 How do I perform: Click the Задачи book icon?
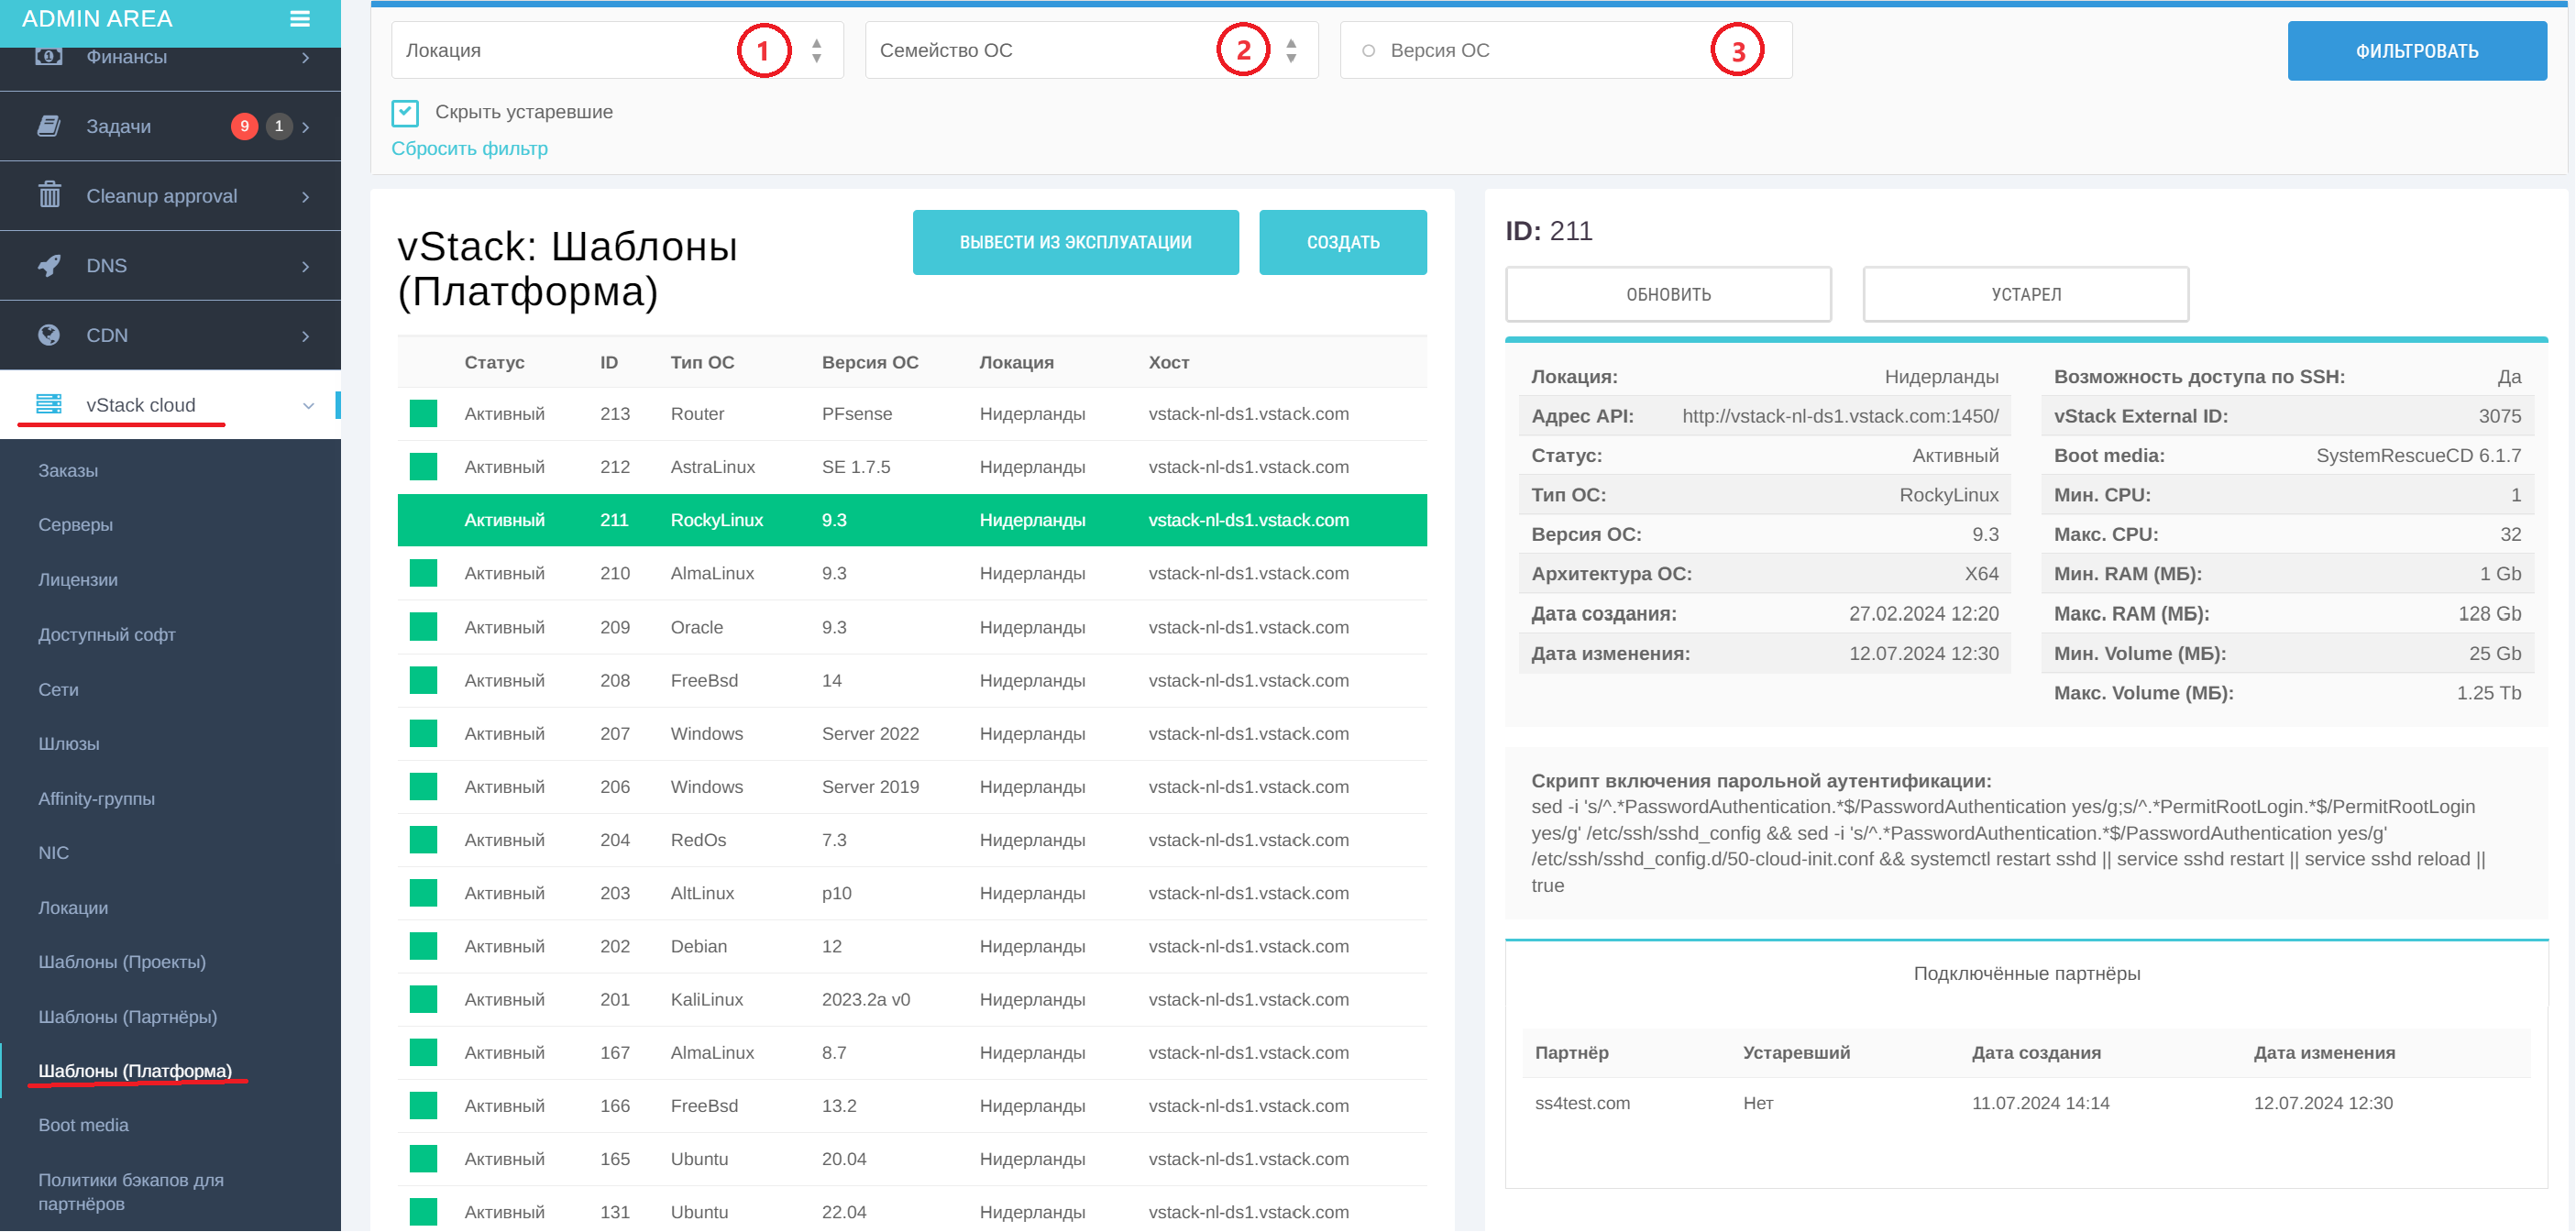48,126
